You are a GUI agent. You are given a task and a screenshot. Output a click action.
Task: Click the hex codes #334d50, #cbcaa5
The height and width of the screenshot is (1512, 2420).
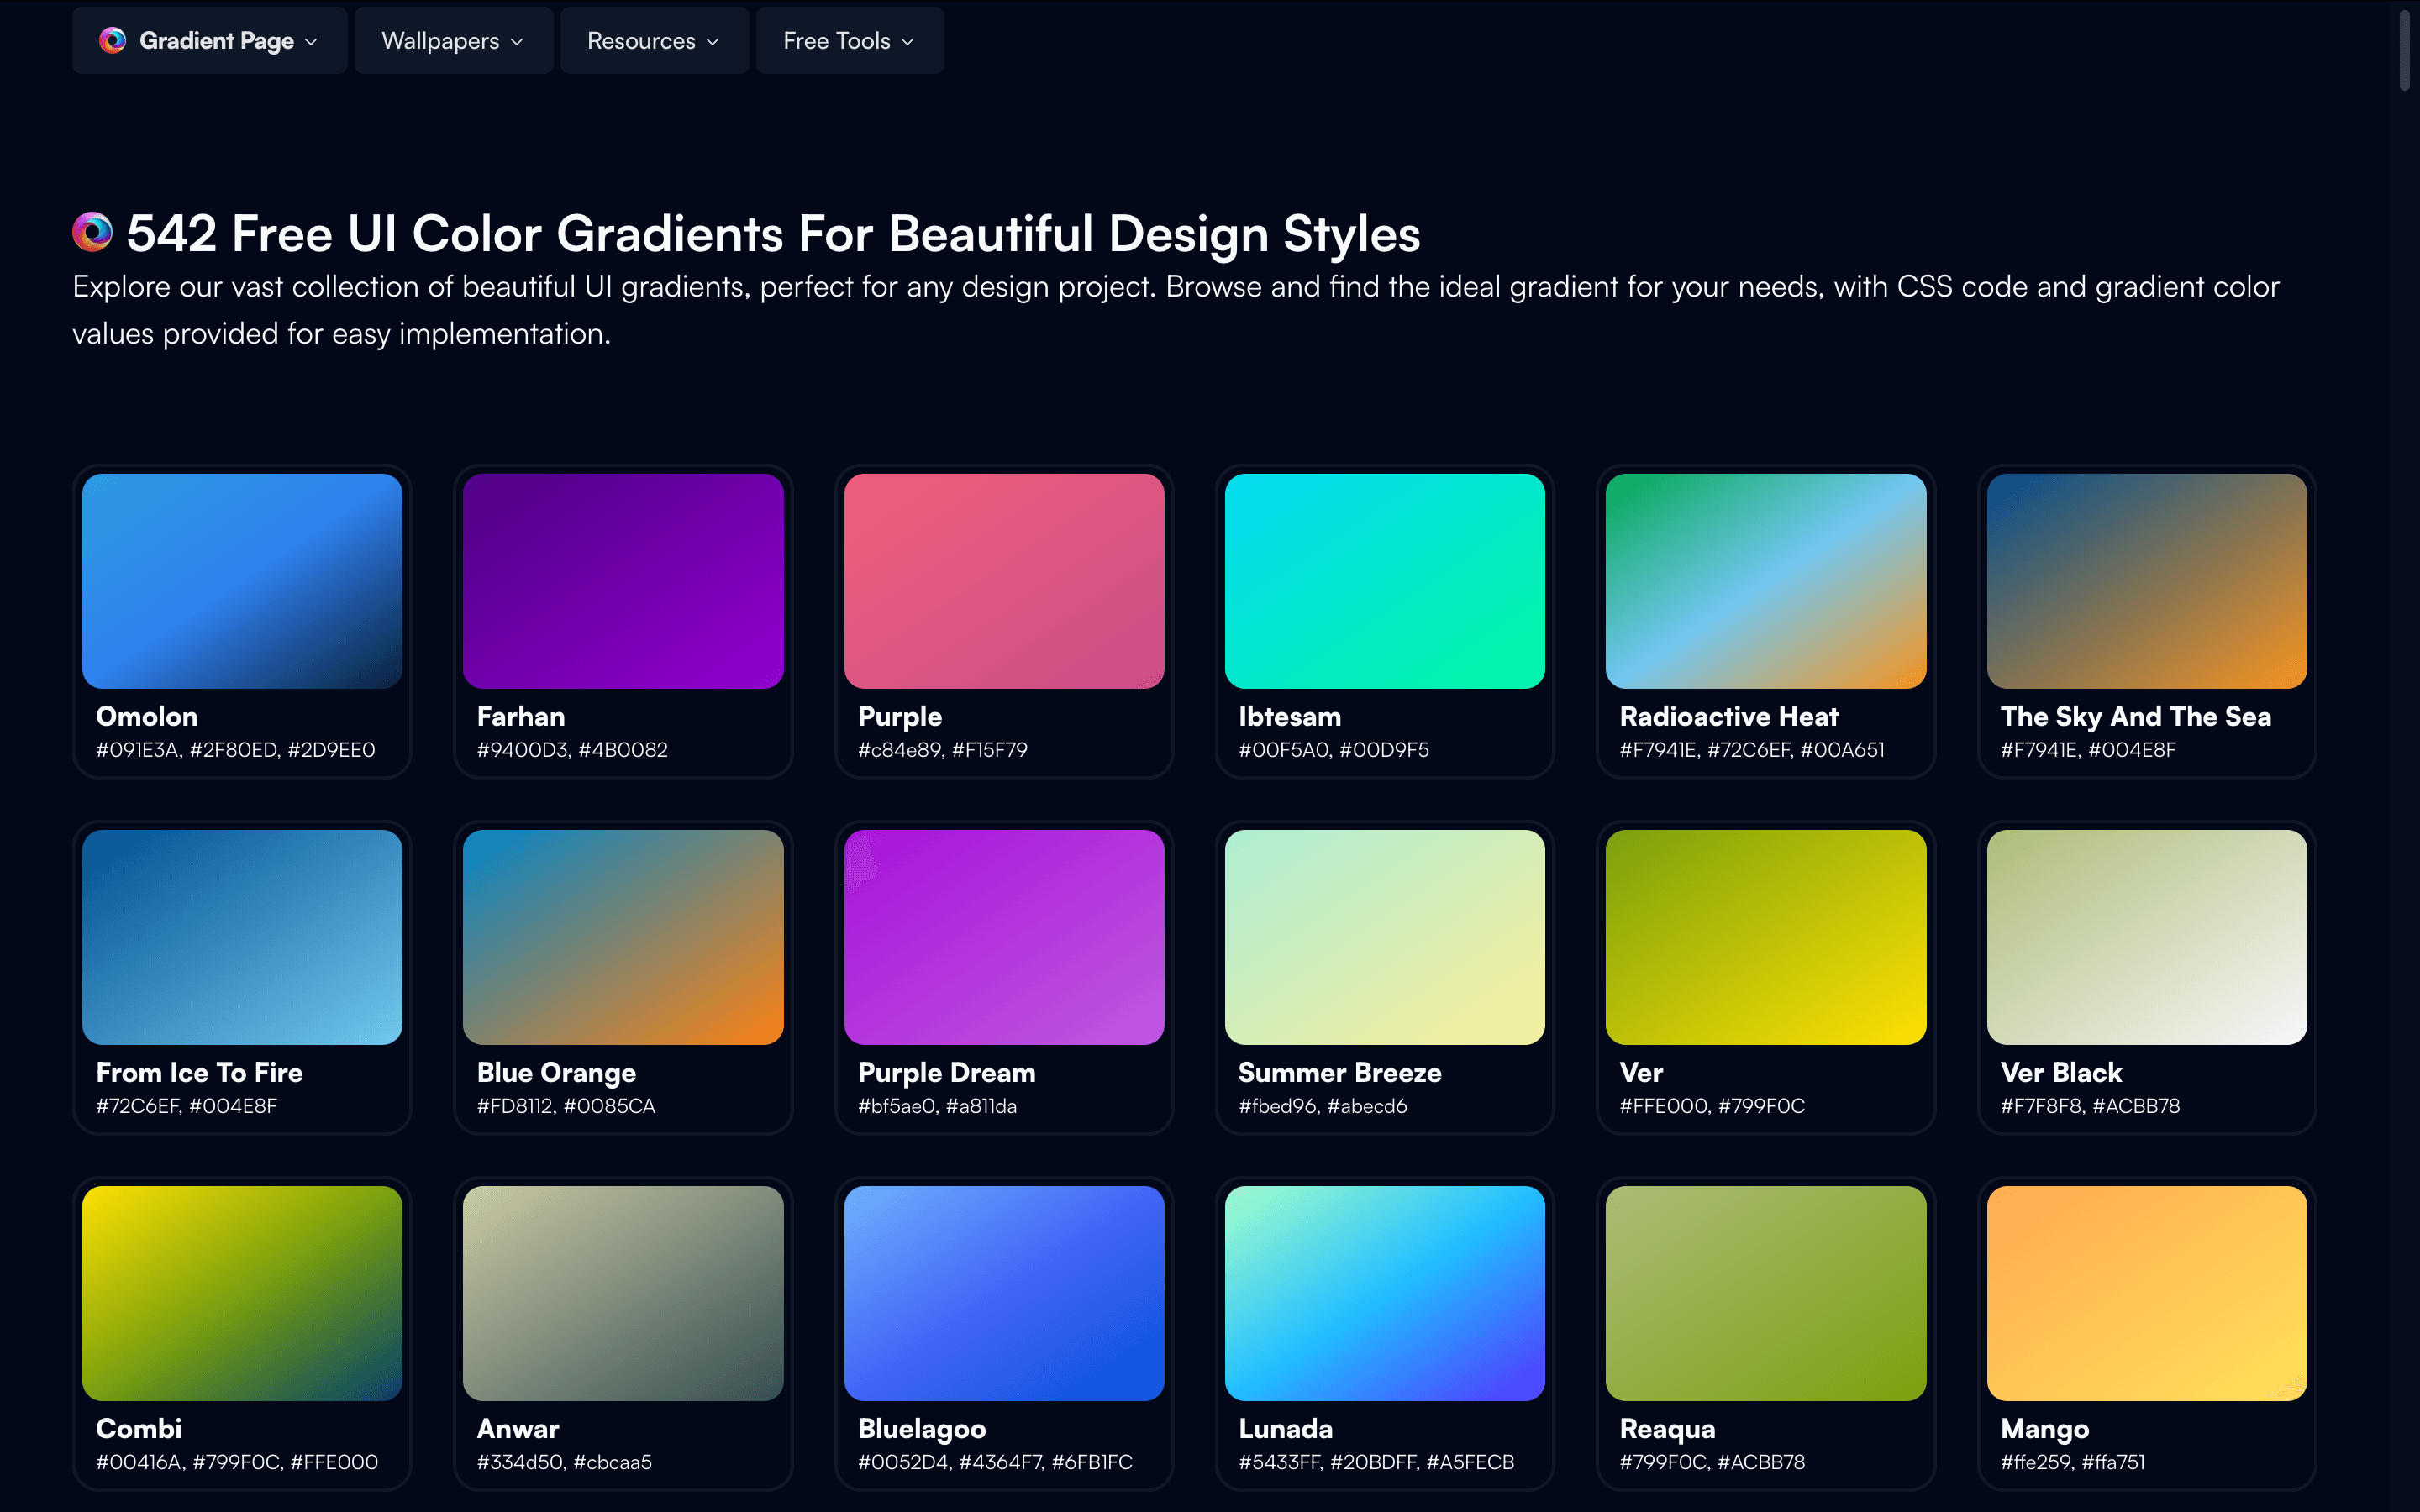pos(564,1462)
